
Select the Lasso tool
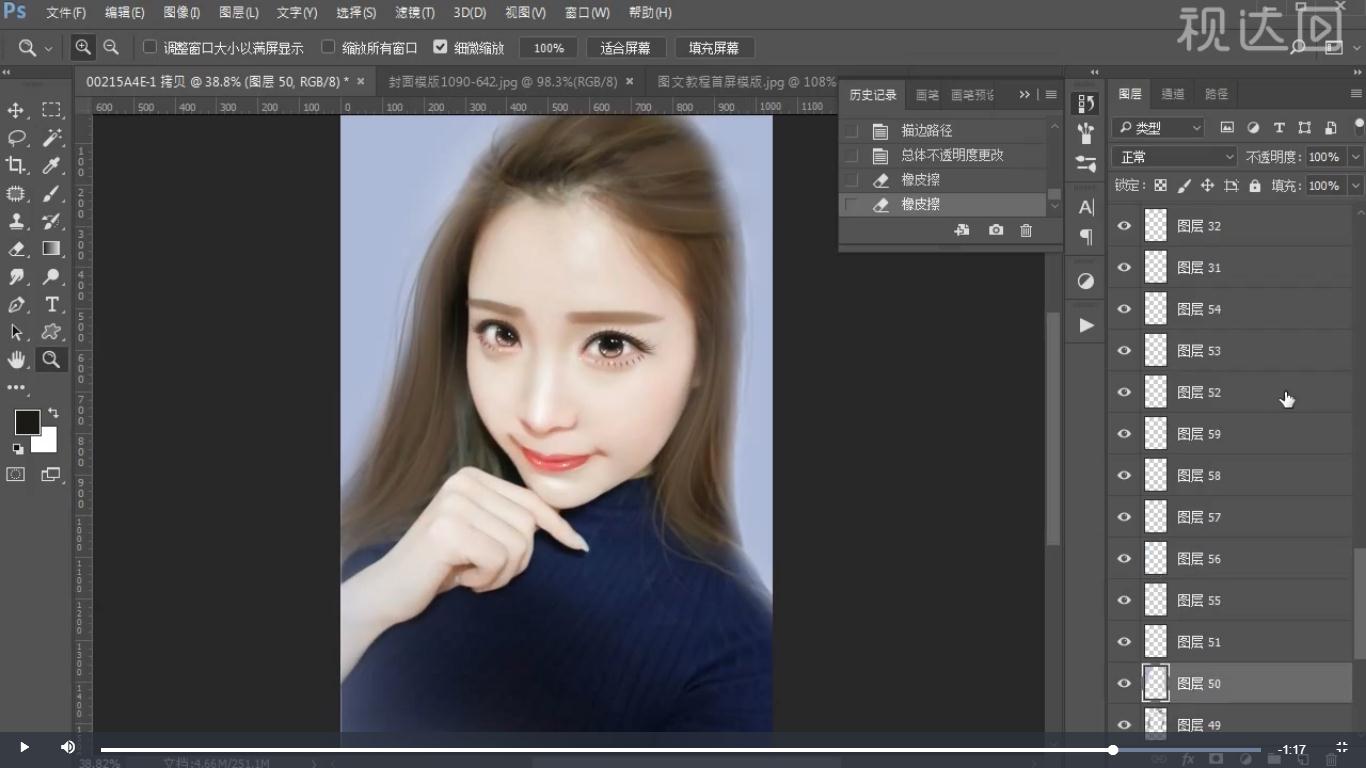[x=16, y=138]
